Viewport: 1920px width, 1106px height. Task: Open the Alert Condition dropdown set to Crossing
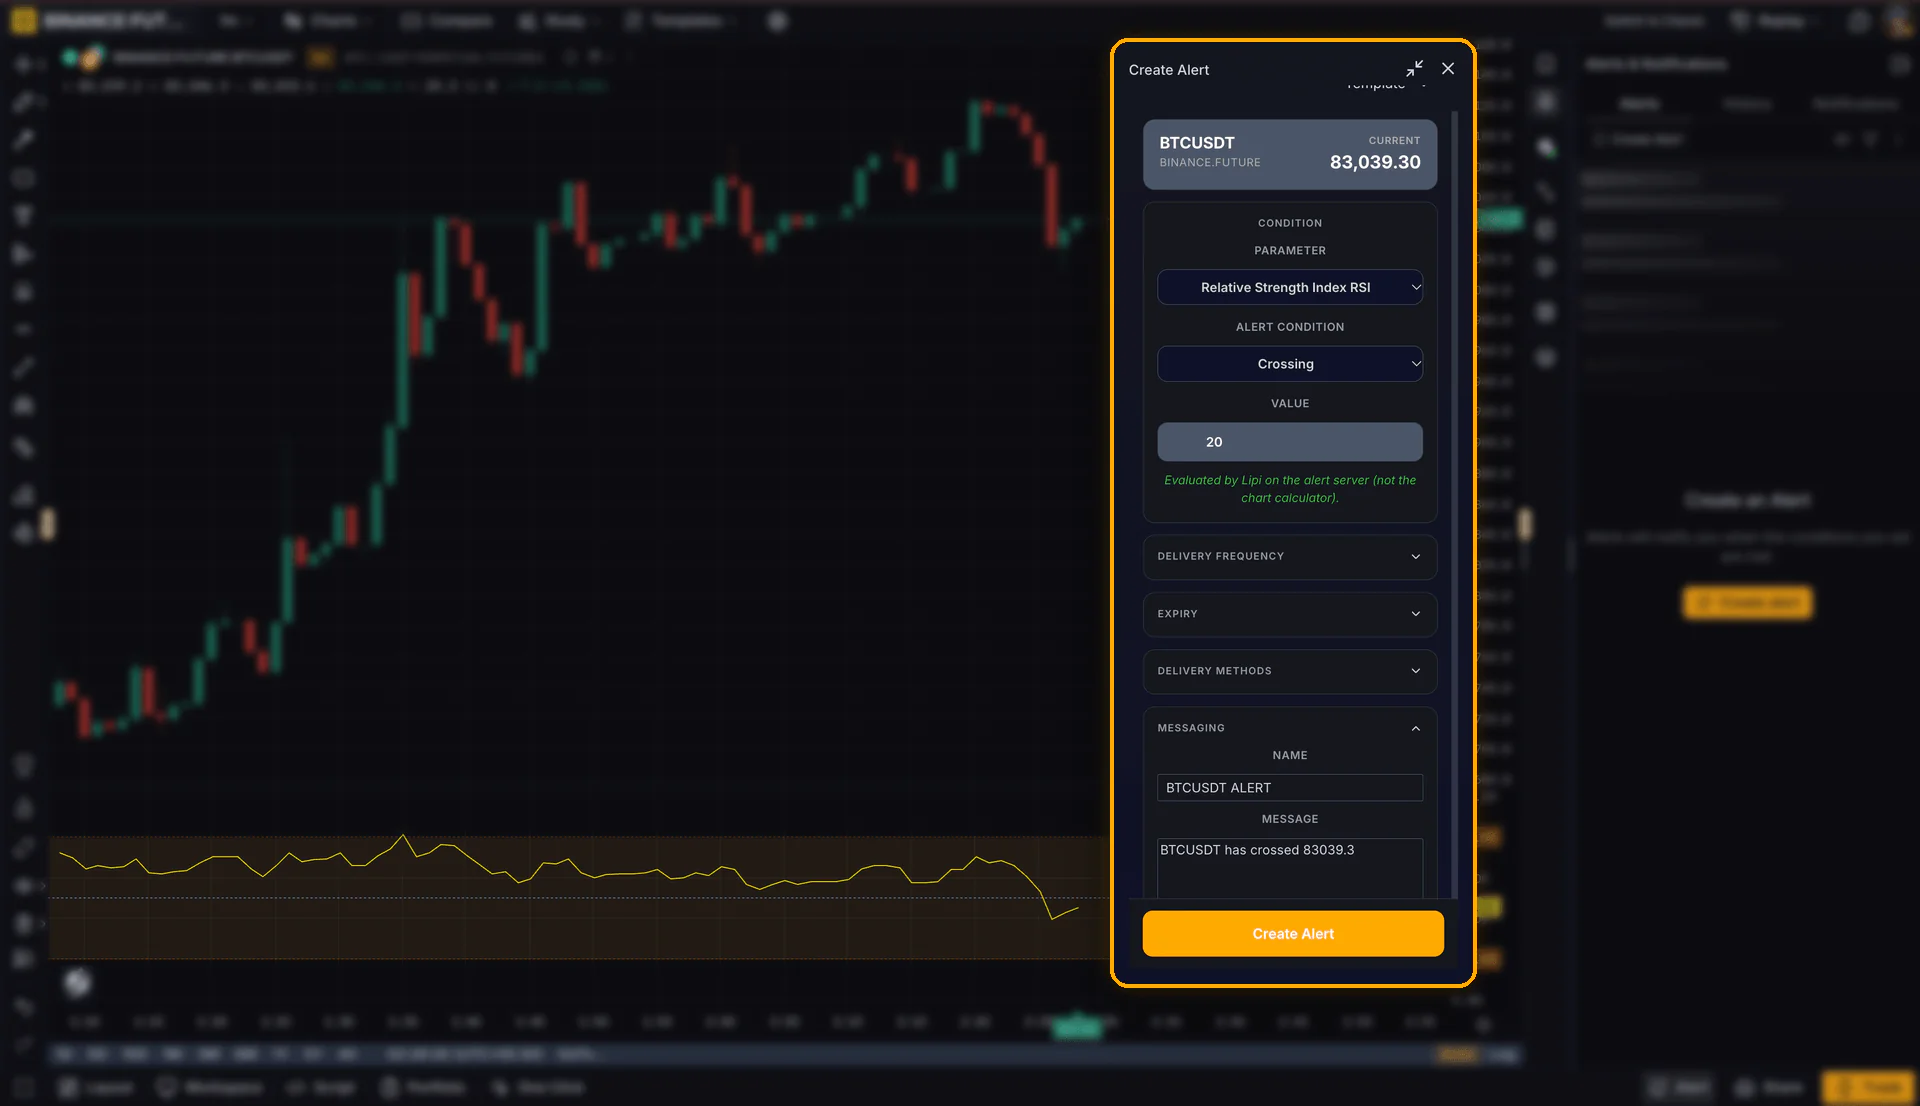1290,364
